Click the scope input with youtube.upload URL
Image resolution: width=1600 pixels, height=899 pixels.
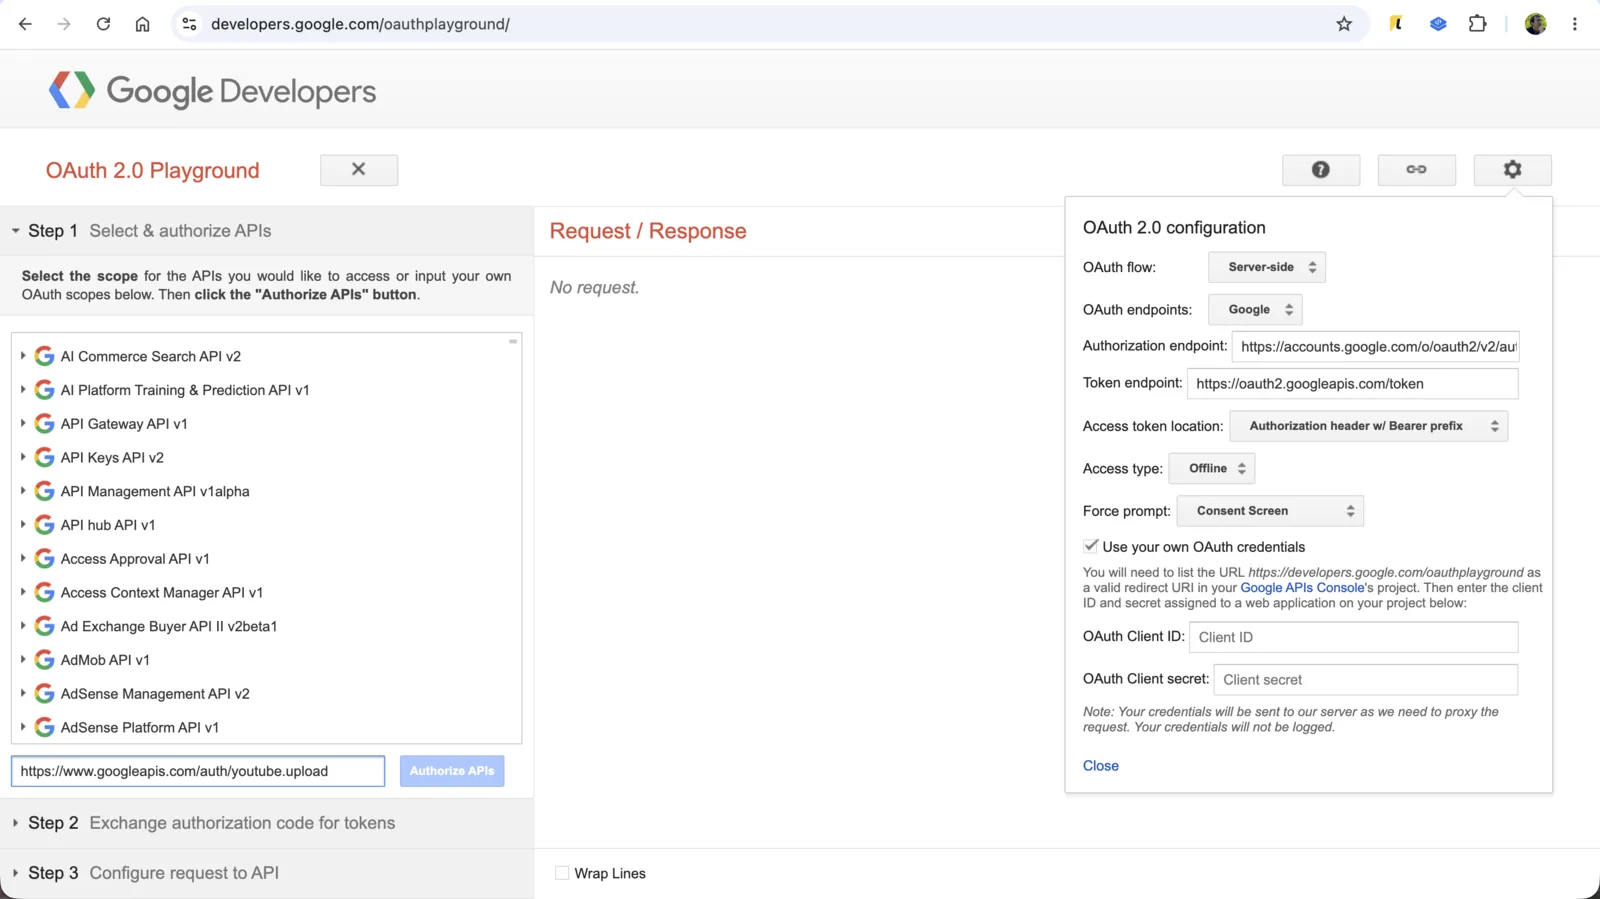click(198, 771)
